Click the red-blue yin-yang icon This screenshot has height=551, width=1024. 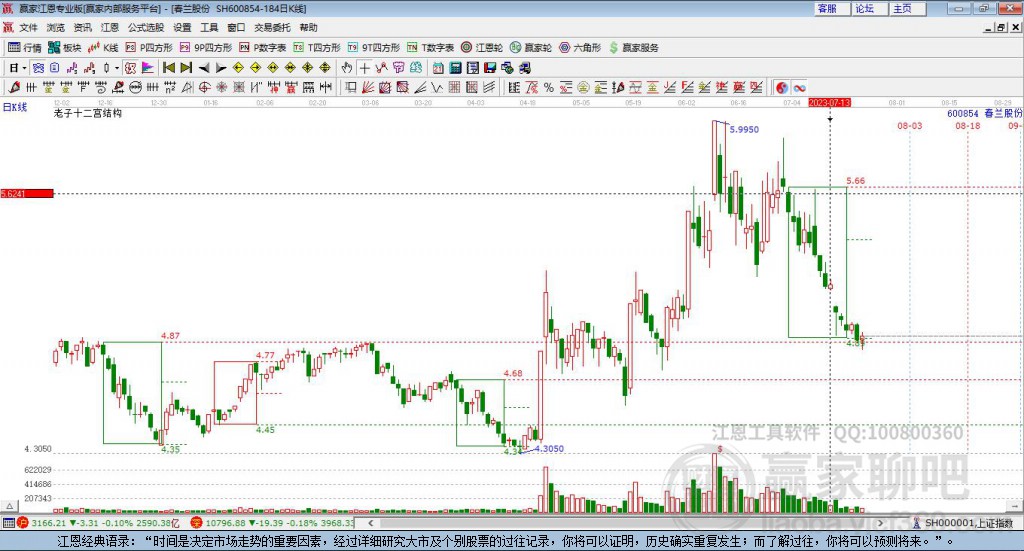(781, 87)
